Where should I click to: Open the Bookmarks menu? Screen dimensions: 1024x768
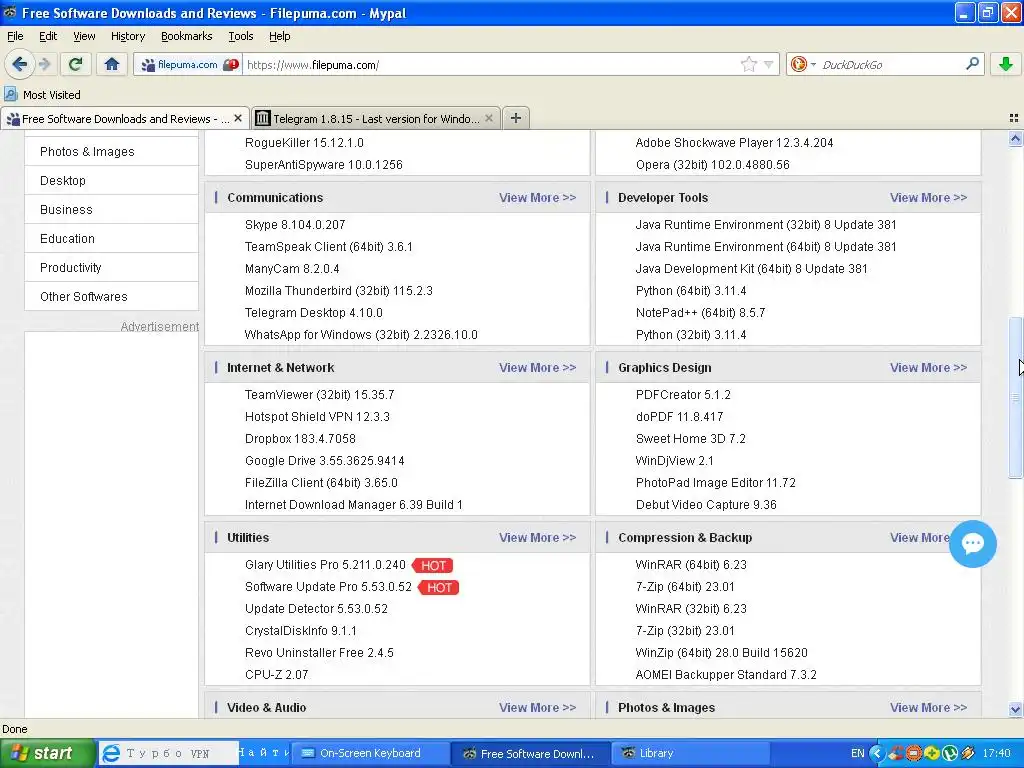click(186, 36)
